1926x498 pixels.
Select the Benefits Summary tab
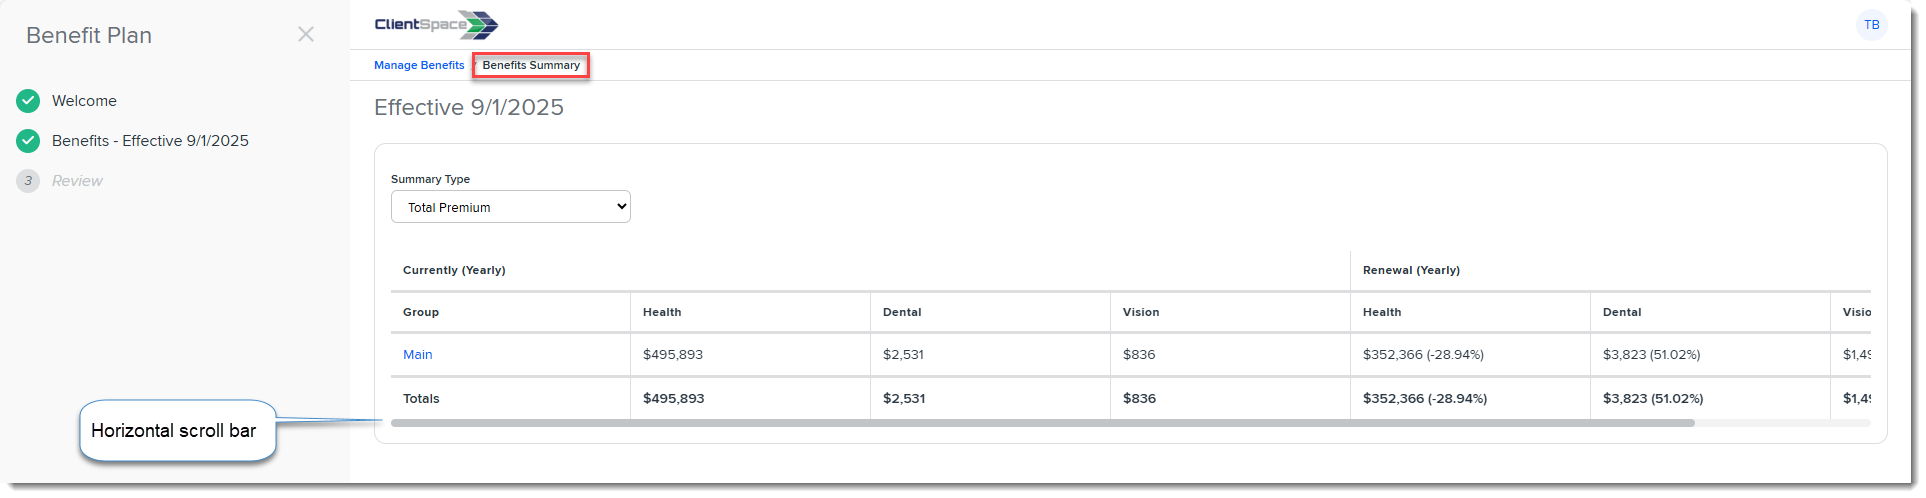tap(531, 65)
